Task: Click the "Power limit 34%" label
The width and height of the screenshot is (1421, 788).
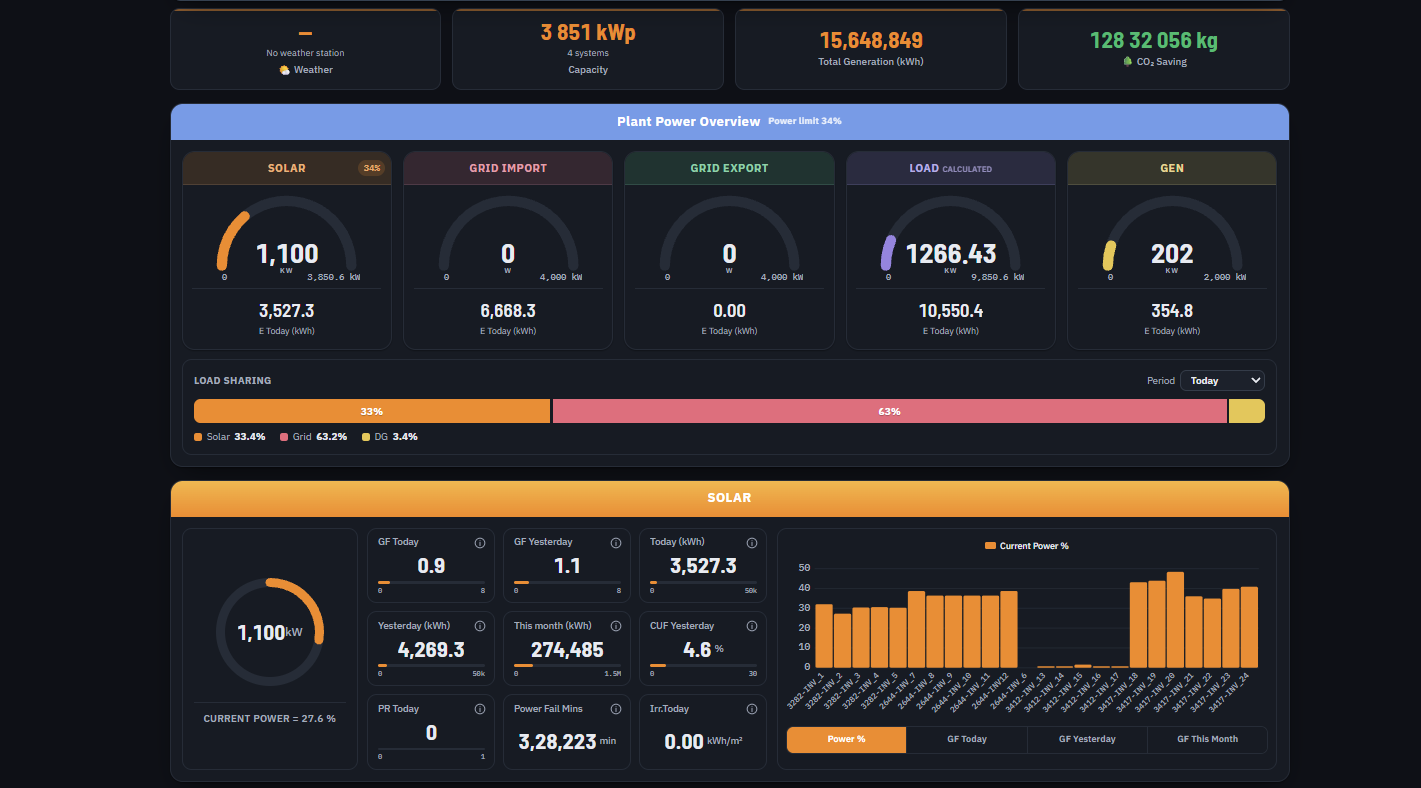Action: 805,121
